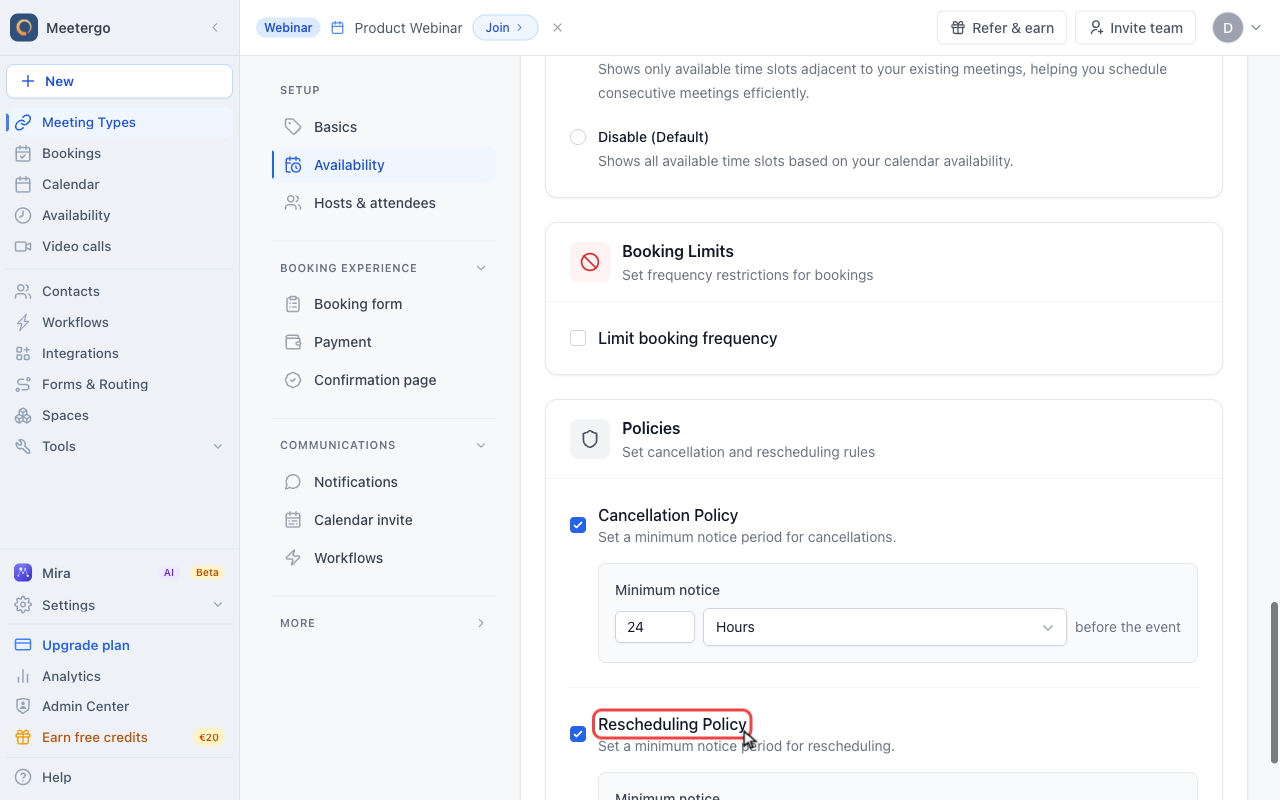Click the Forms & Routing icon

coord(23,384)
